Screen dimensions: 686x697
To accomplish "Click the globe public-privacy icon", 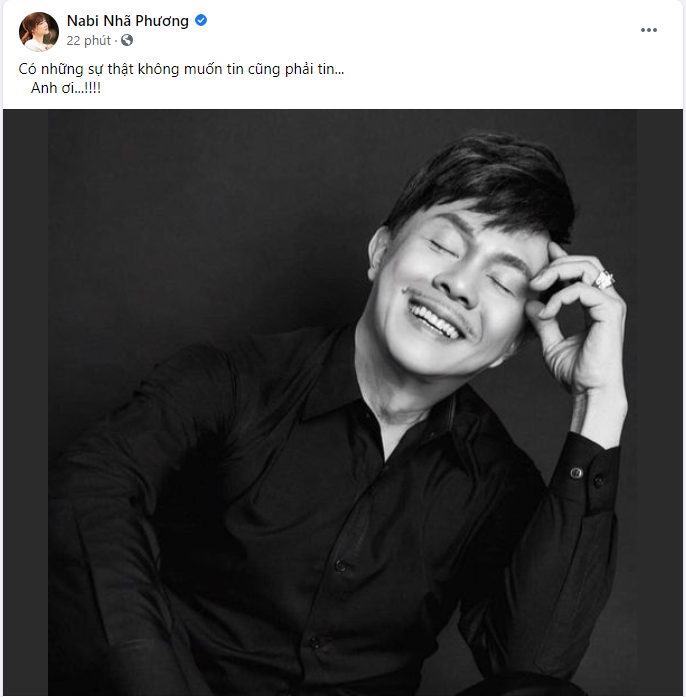I will pyautogui.click(x=127, y=40).
